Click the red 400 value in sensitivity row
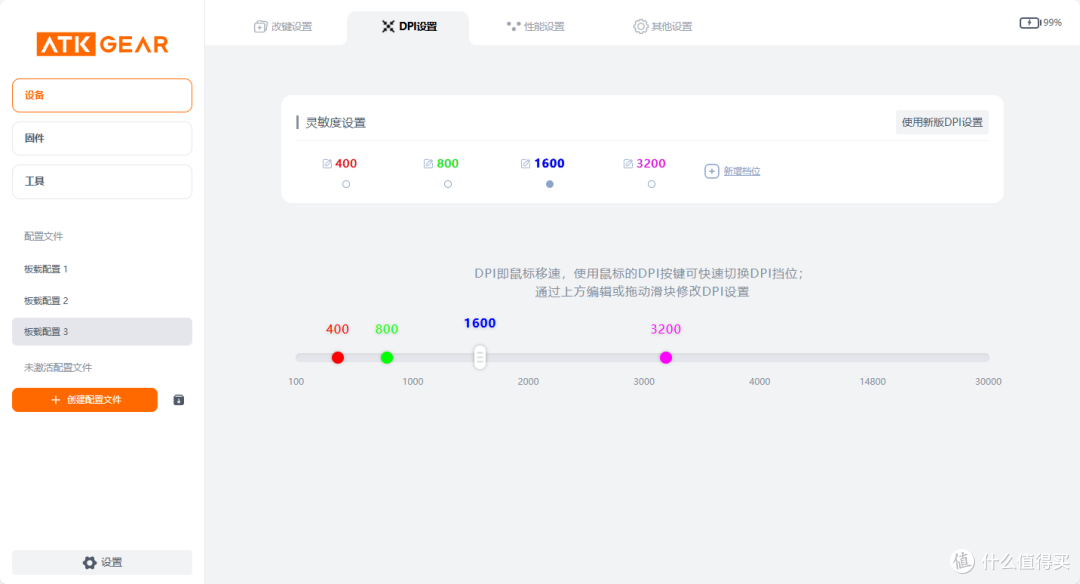 (x=346, y=164)
